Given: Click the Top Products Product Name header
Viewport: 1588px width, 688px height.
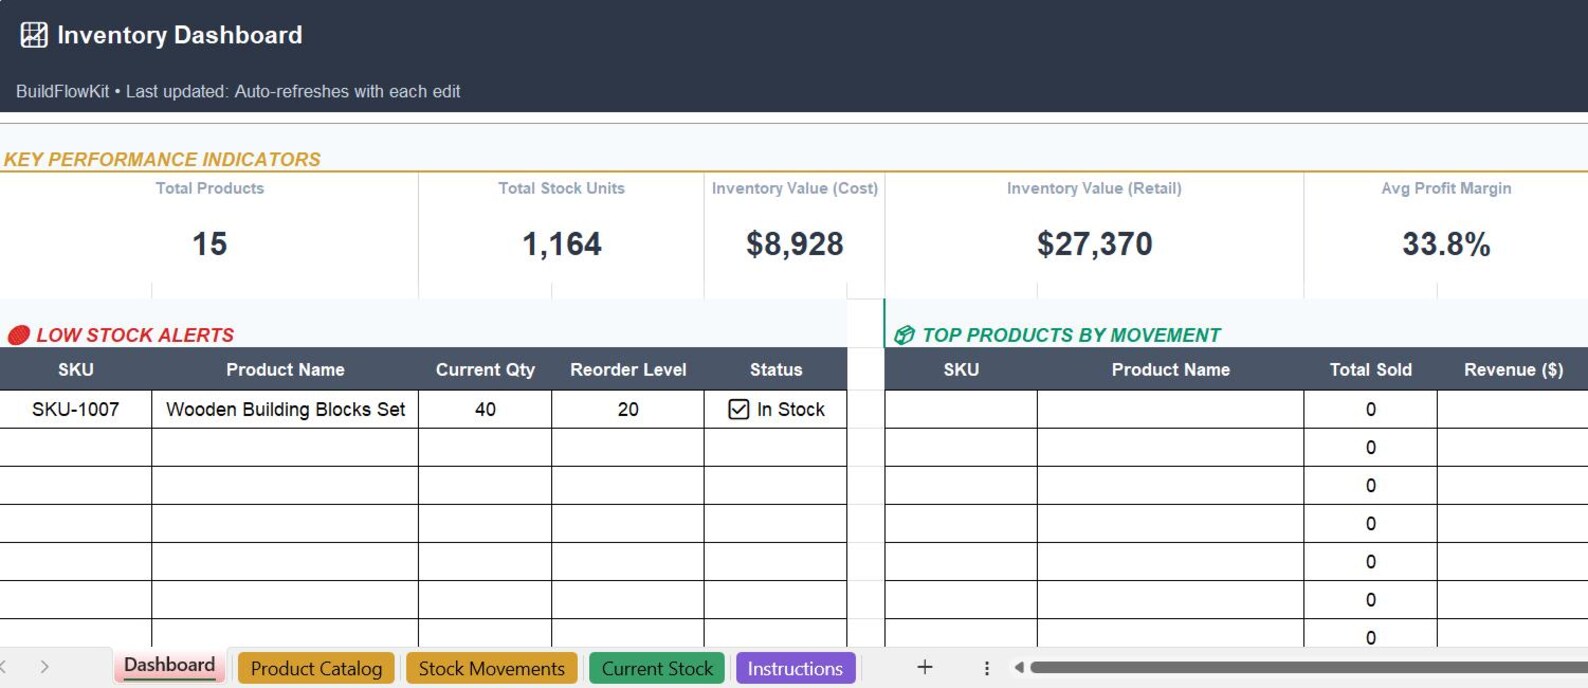Looking at the screenshot, I should tap(1170, 369).
